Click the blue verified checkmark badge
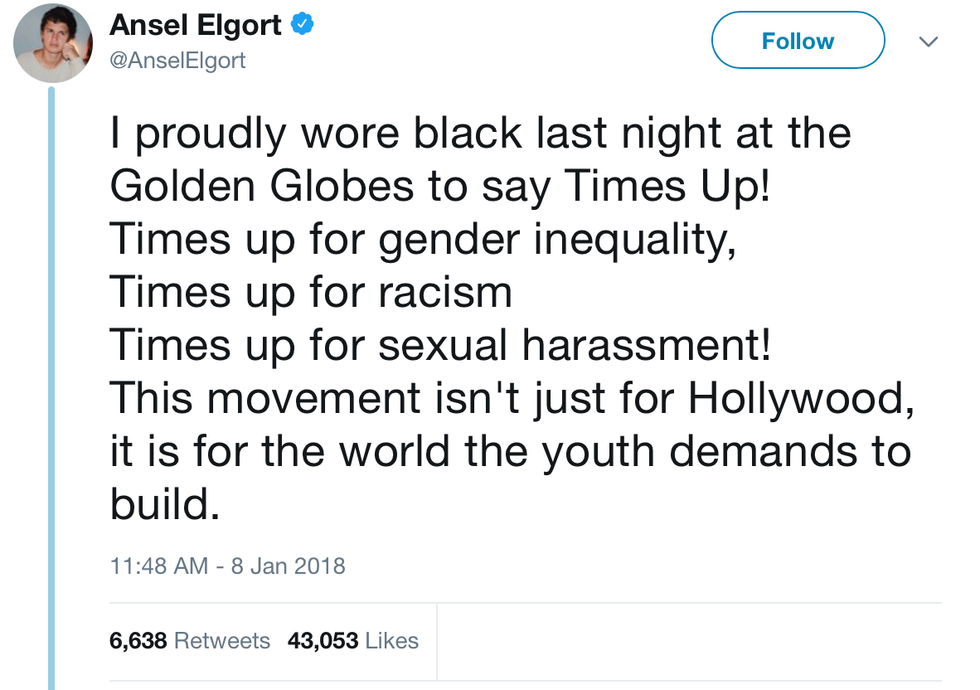This screenshot has width=980, height=690. pyautogui.click(x=303, y=25)
